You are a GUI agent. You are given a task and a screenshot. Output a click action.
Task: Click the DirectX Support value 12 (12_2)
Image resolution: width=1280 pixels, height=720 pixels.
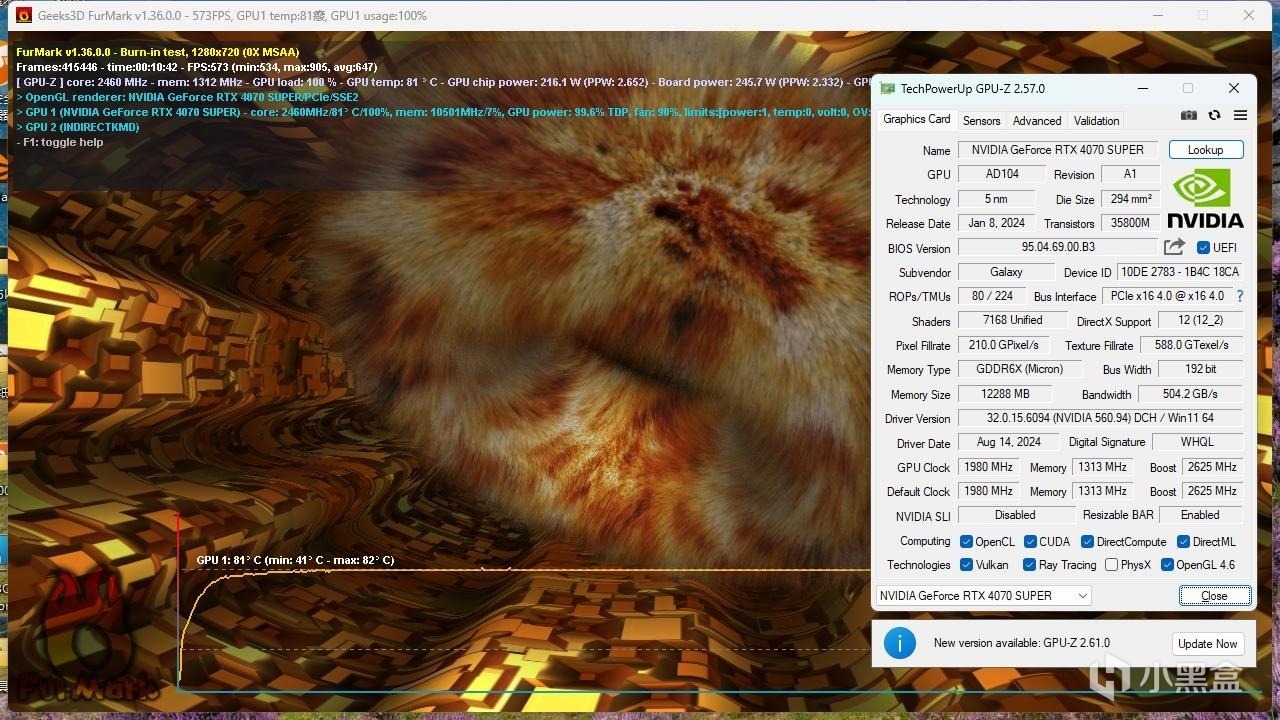[x=1200, y=320]
